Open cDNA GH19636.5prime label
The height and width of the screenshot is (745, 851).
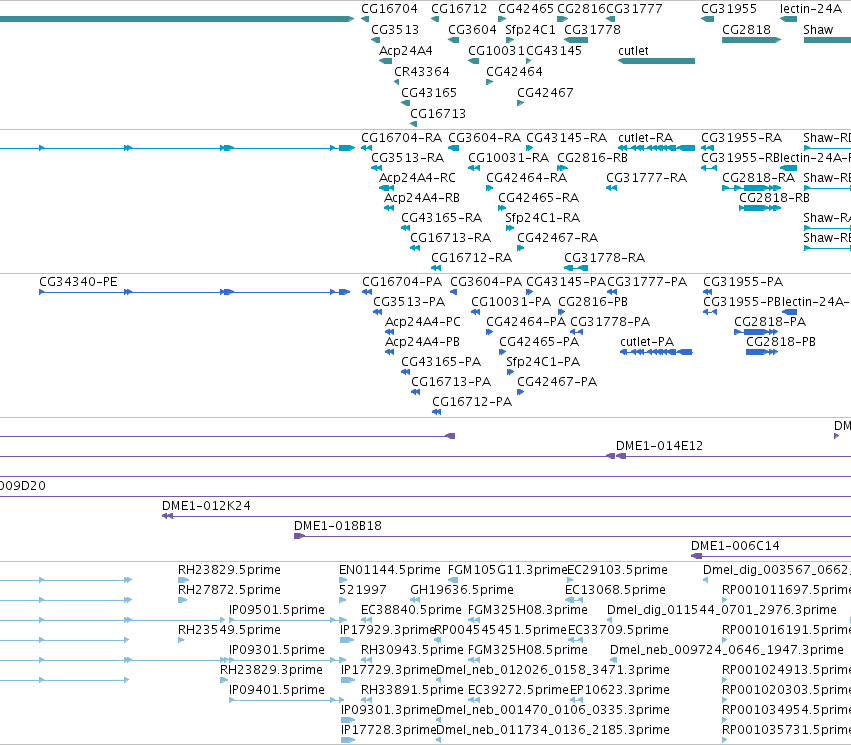pos(462,590)
